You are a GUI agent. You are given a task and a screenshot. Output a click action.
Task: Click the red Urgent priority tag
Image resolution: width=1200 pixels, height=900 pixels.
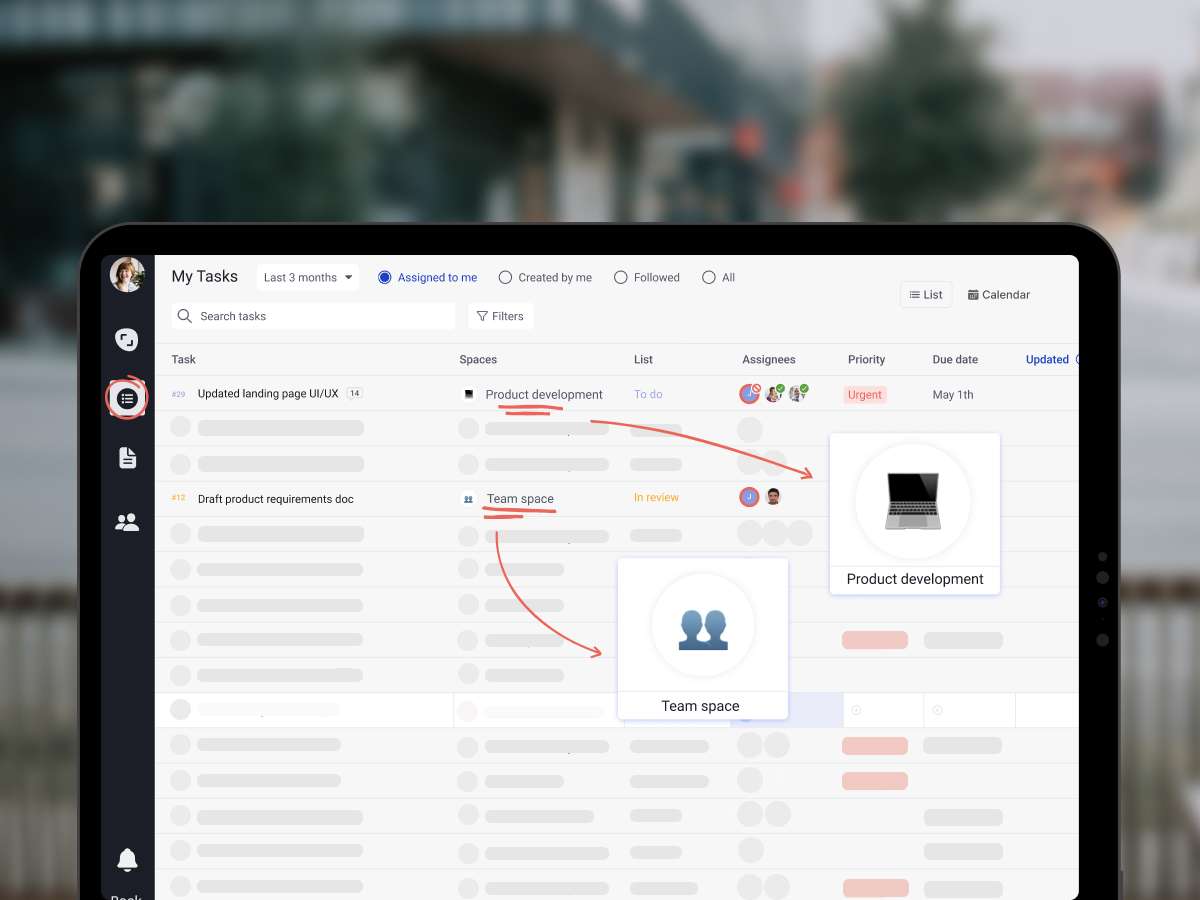click(864, 395)
